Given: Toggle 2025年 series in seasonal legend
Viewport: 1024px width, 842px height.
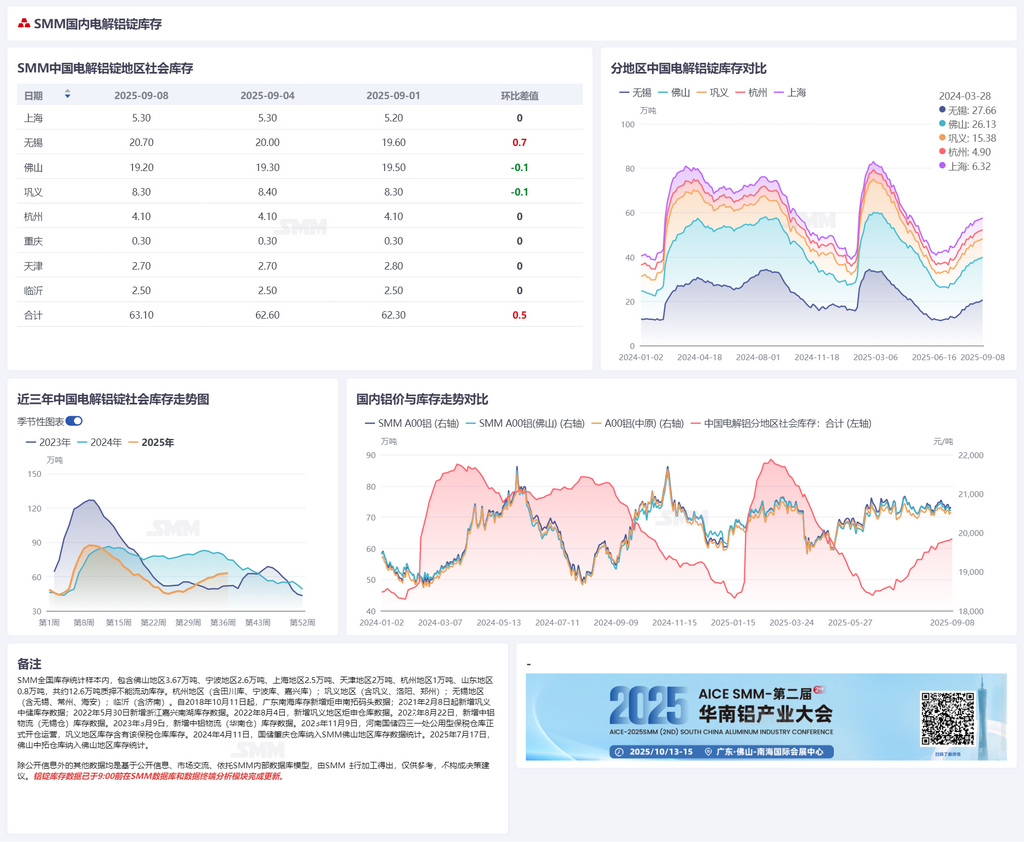Looking at the screenshot, I should (152, 442).
